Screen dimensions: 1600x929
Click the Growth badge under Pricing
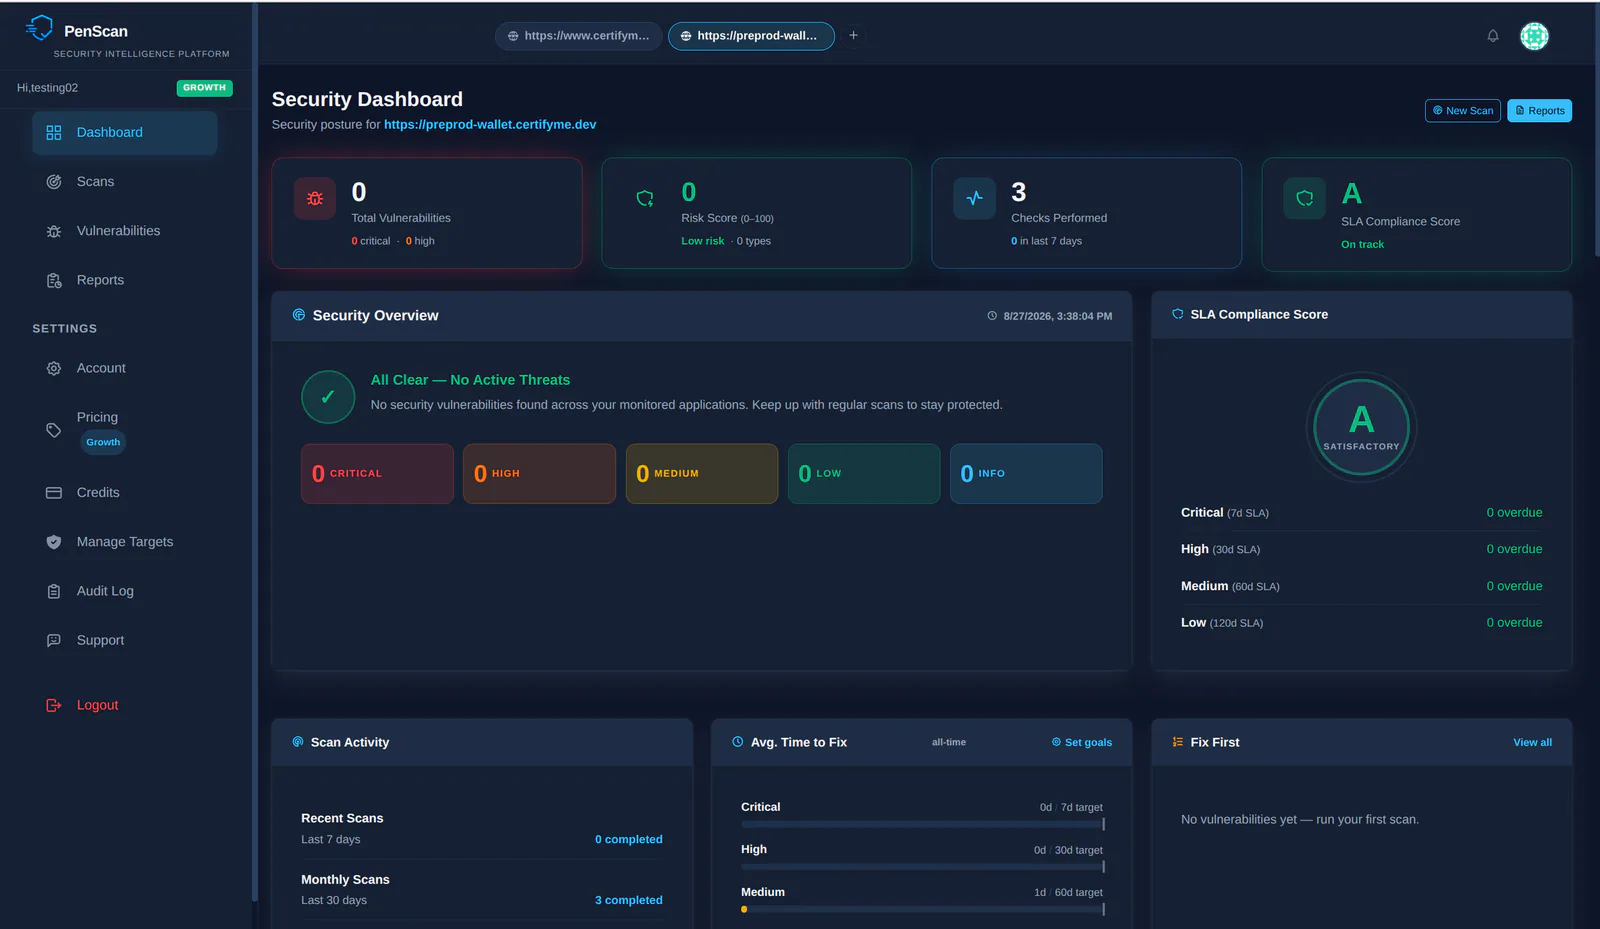(103, 443)
